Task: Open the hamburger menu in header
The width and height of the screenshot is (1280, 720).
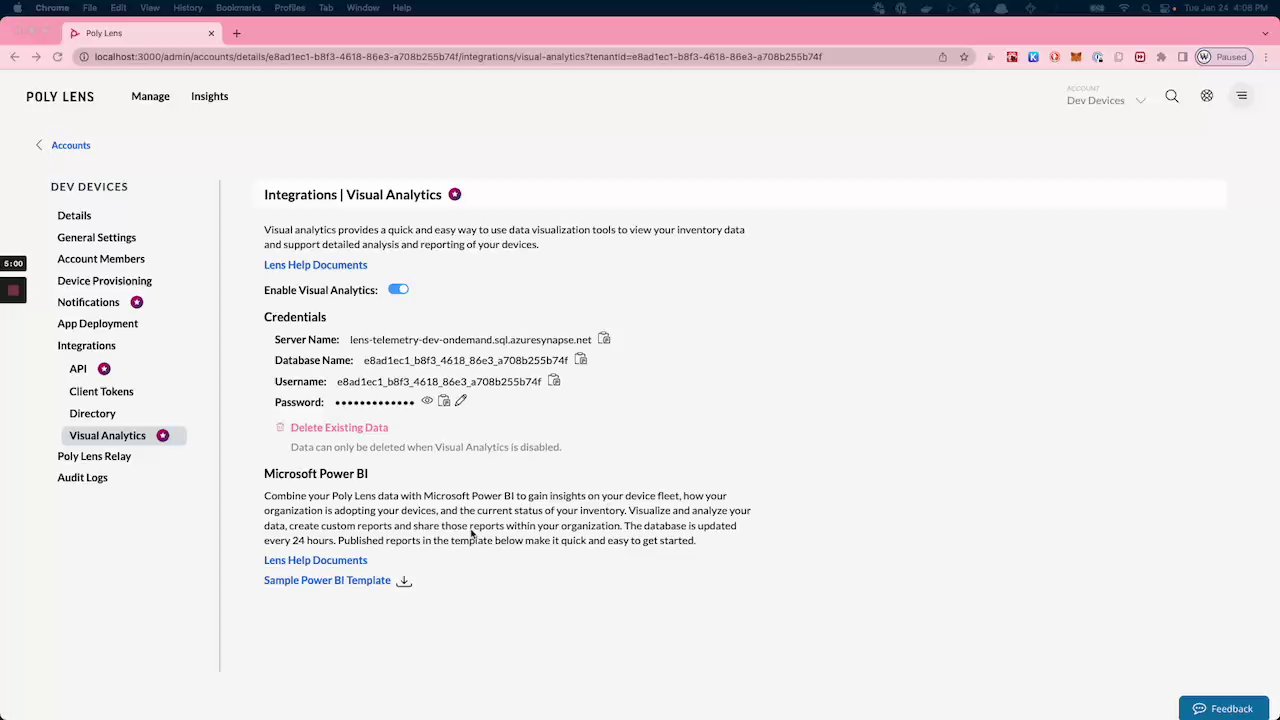Action: (1242, 96)
